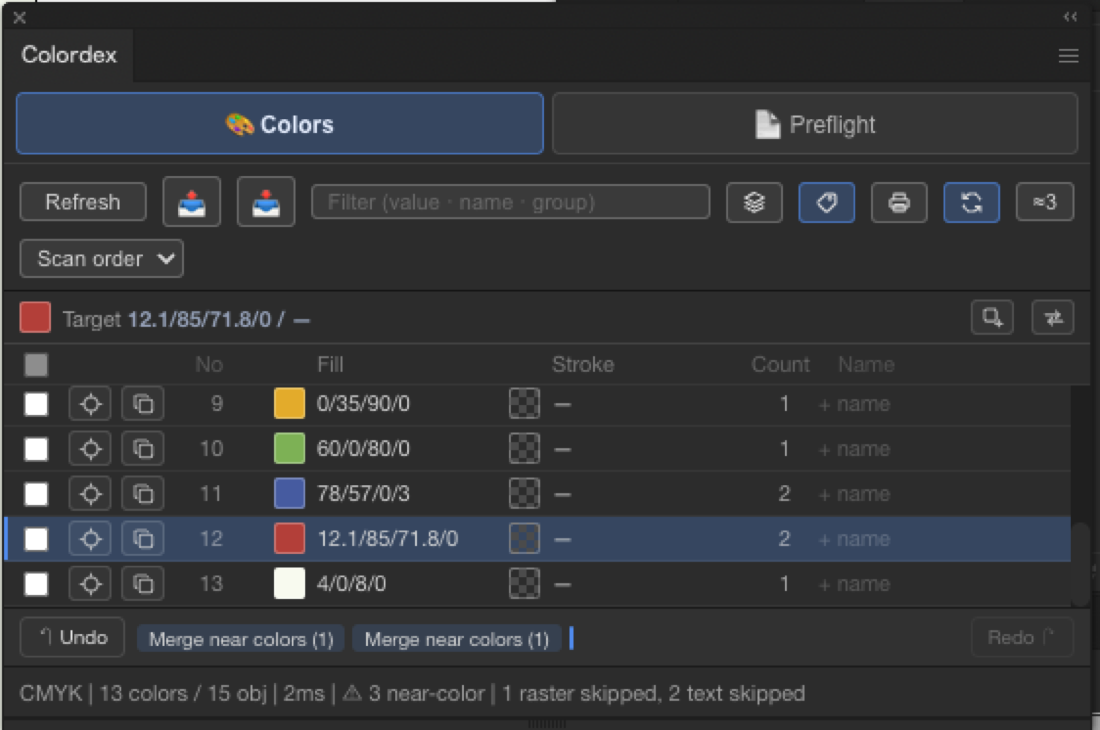Toggle the select-all checkbox in header
Image resolution: width=1100 pixels, height=730 pixels.
[36, 365]
